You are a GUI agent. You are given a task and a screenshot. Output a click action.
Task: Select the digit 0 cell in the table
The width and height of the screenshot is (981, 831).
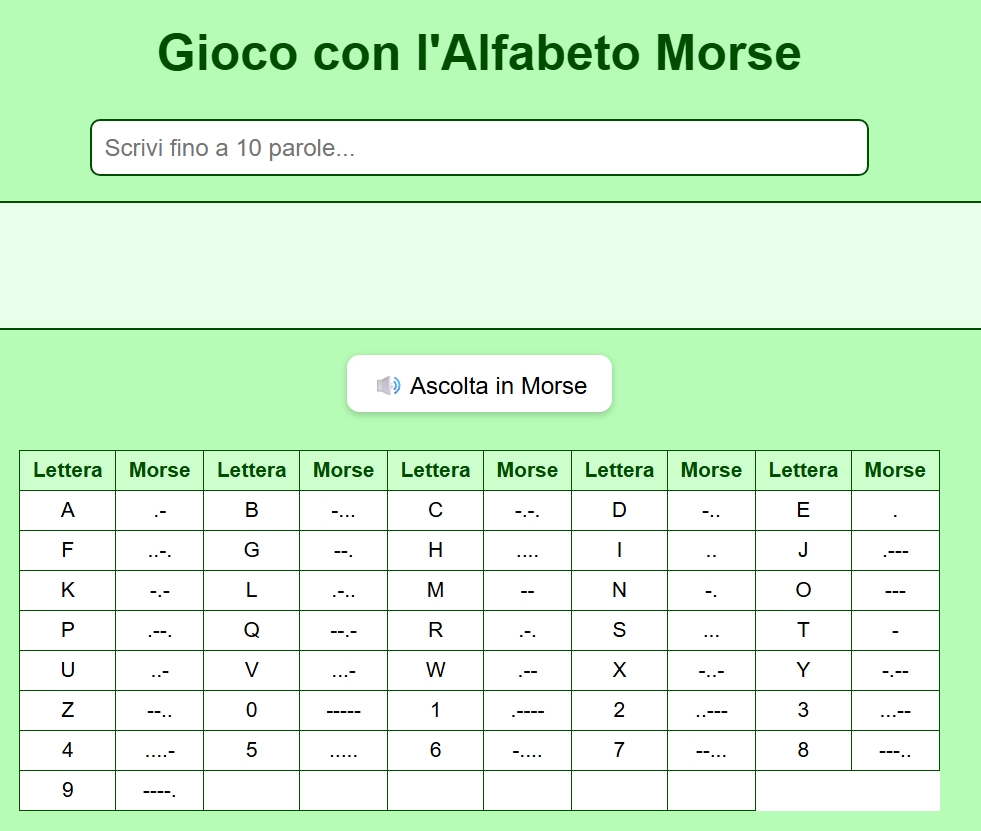point(251,710)
